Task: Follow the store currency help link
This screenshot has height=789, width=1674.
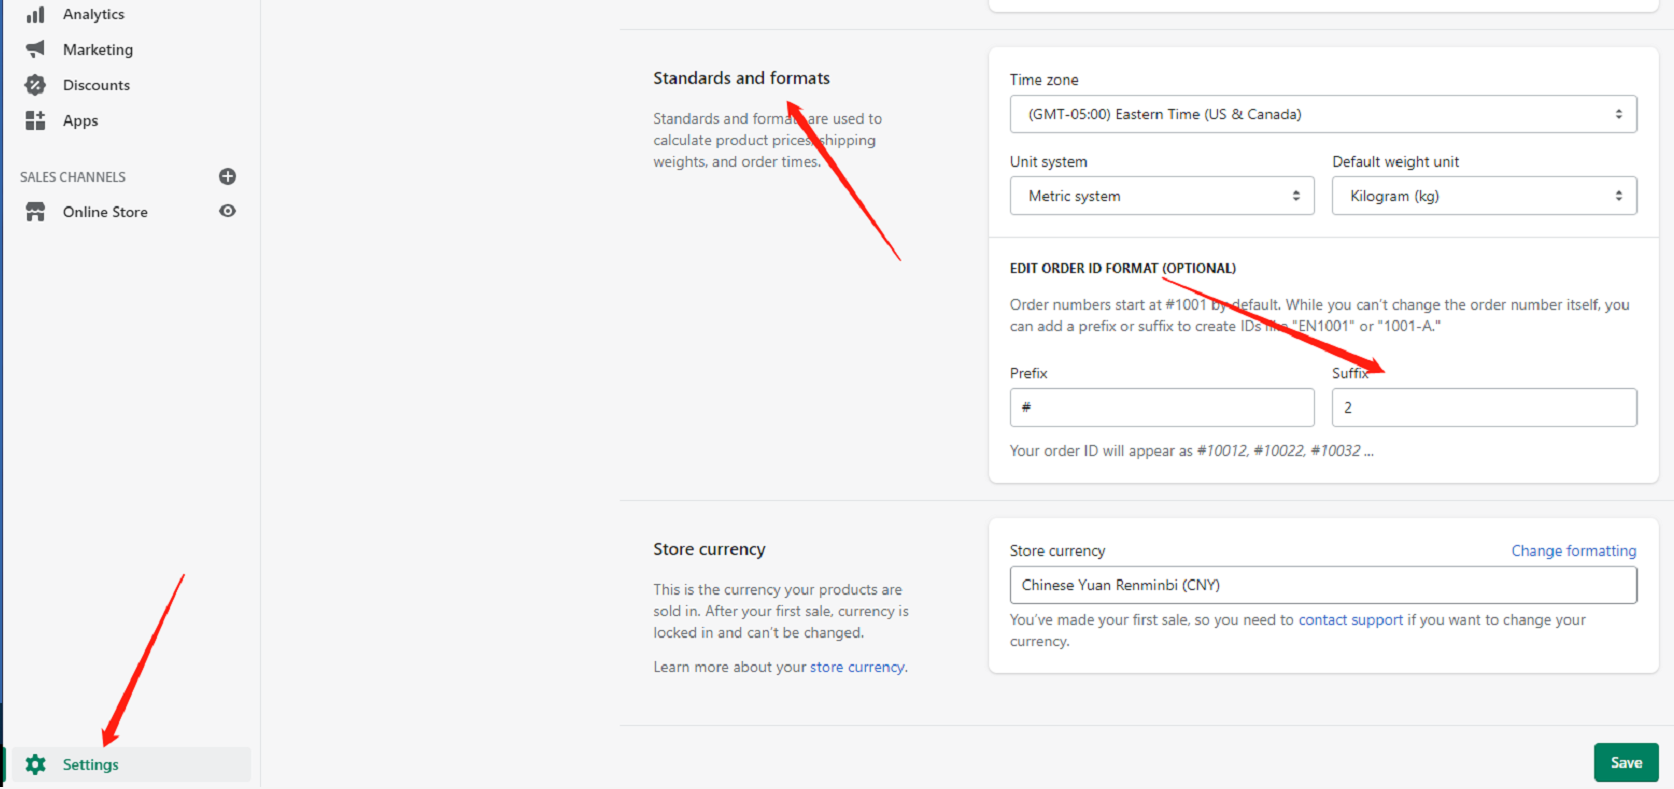Action: pyautogui.click(x=857, y=667)
